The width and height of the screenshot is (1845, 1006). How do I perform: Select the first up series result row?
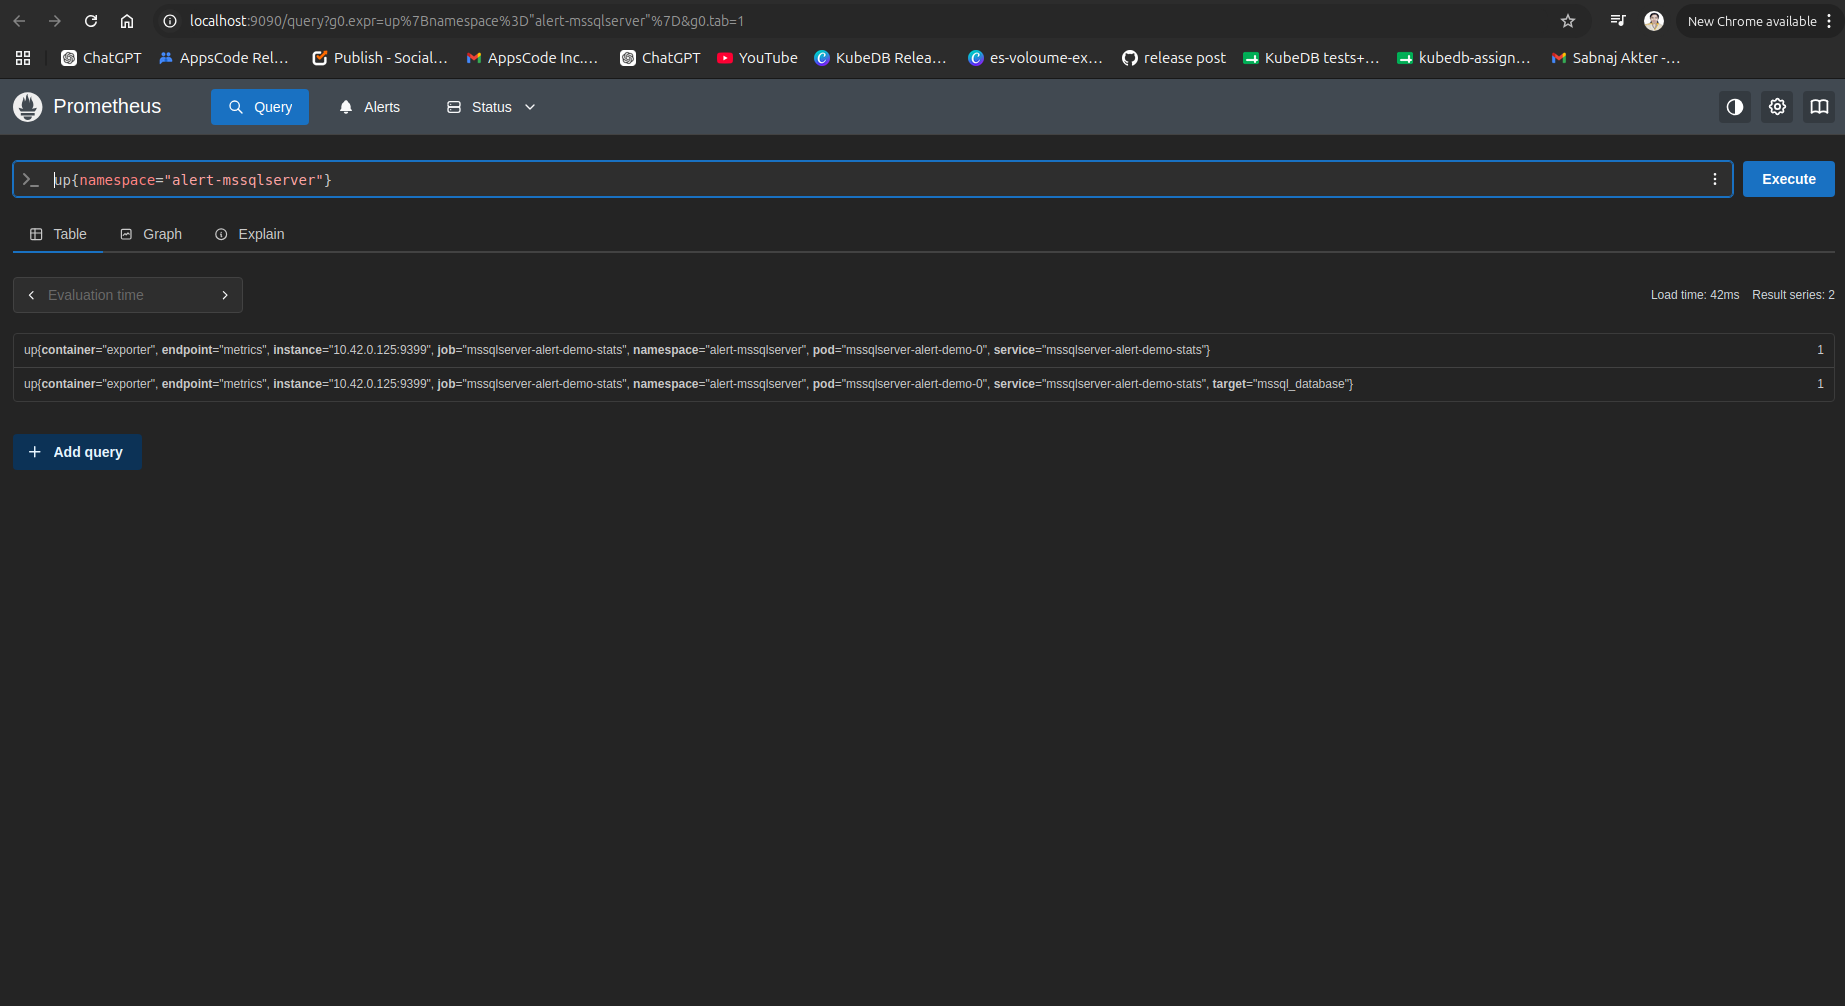(x=923, y=350)
